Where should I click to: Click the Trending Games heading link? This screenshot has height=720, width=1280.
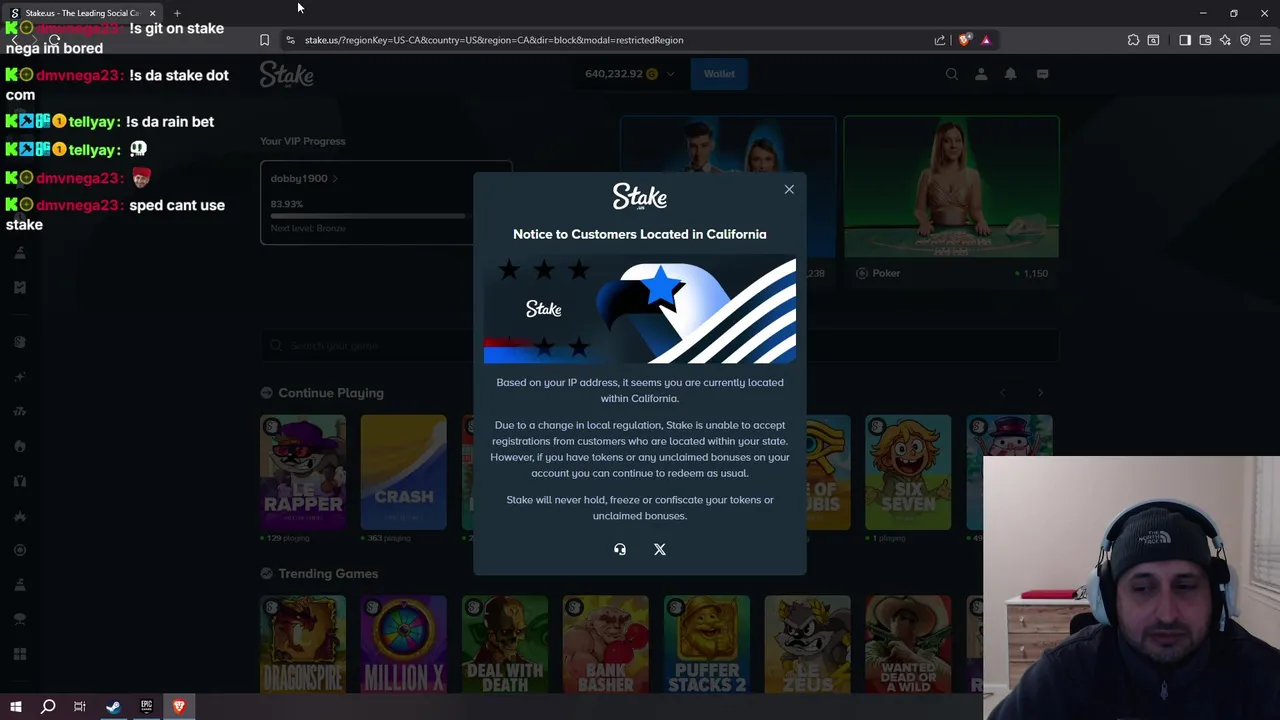coord(328,574)
